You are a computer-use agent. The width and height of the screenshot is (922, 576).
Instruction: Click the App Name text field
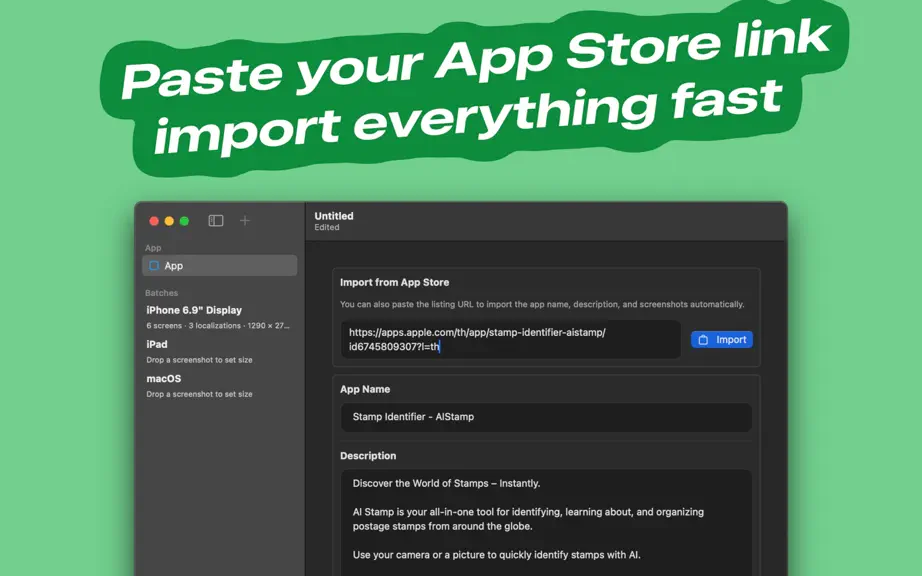(x=546, y=417)
